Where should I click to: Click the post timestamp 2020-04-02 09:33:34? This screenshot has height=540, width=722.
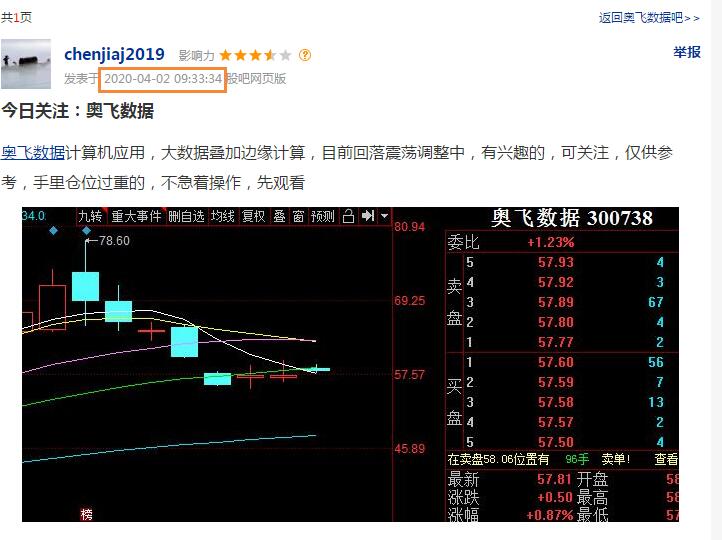(163, 79)
